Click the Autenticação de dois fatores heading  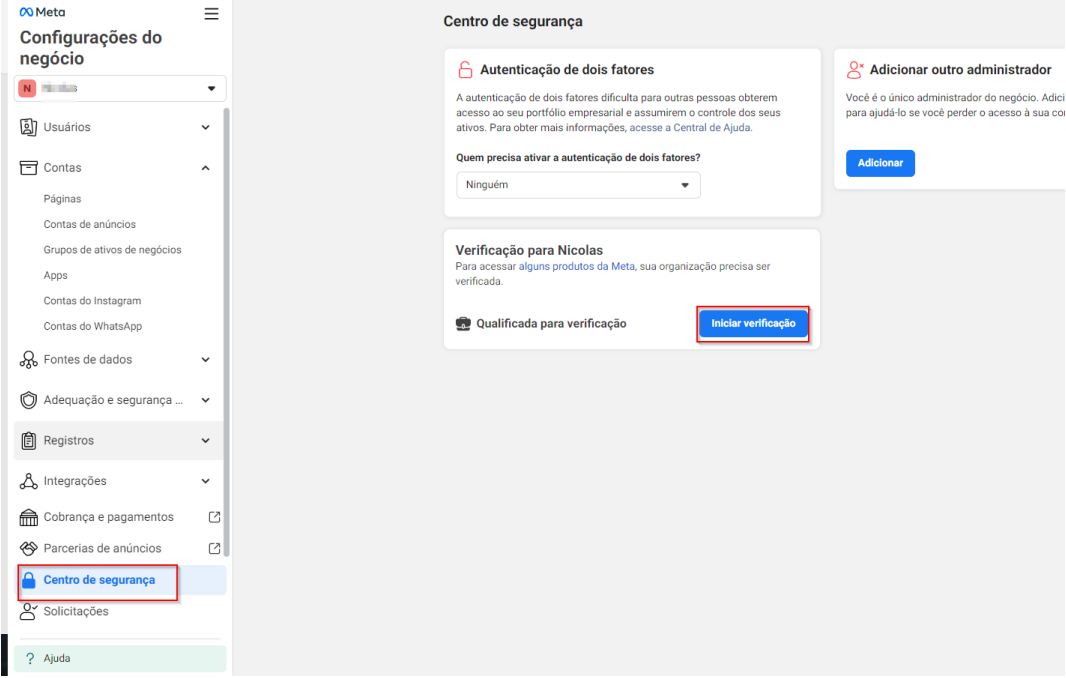coord(567,69)
